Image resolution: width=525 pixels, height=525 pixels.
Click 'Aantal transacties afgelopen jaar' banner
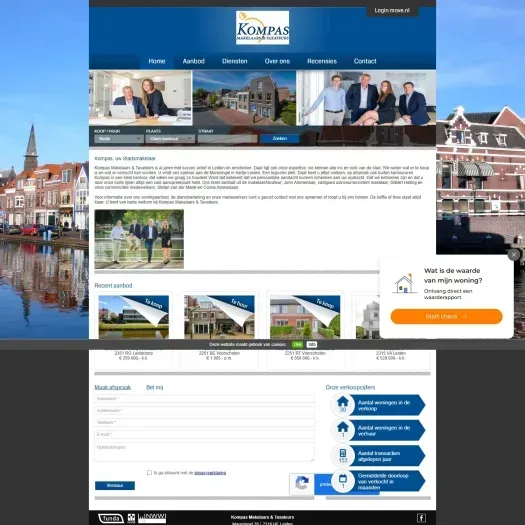[x=378, y=456]
